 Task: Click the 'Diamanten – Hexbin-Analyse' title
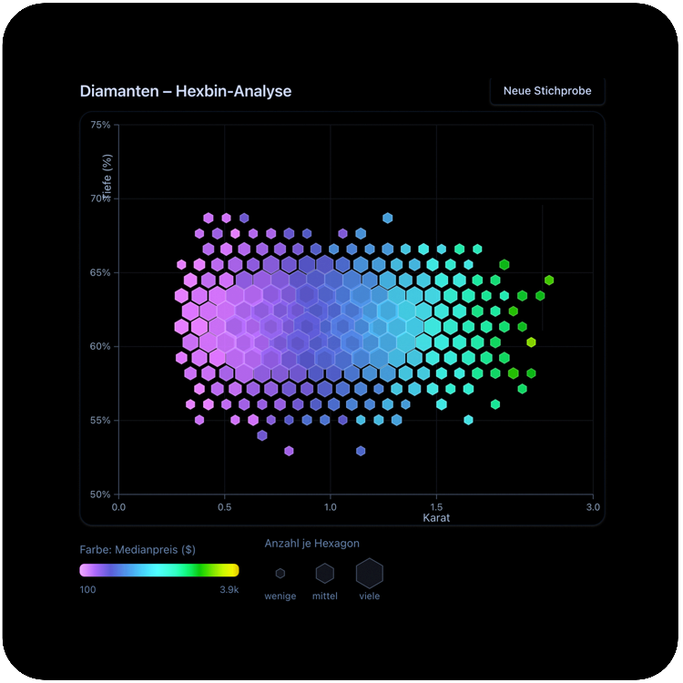pyautogui.click(x=186, y=91)
